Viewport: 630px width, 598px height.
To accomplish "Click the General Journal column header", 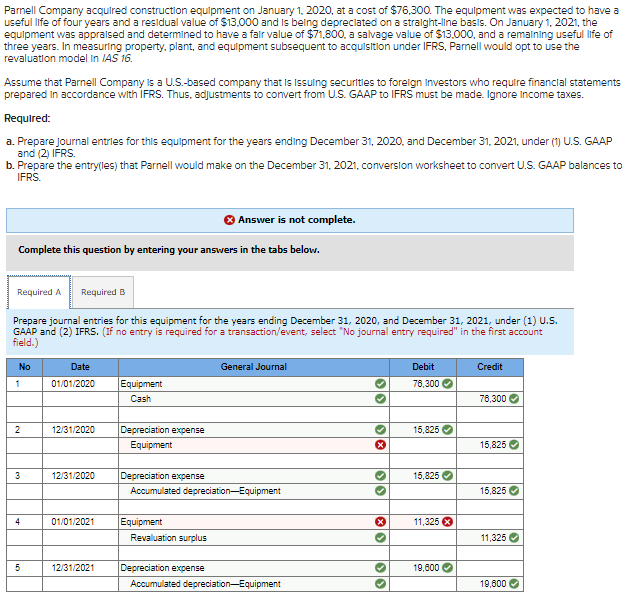I will click(254, 367).
